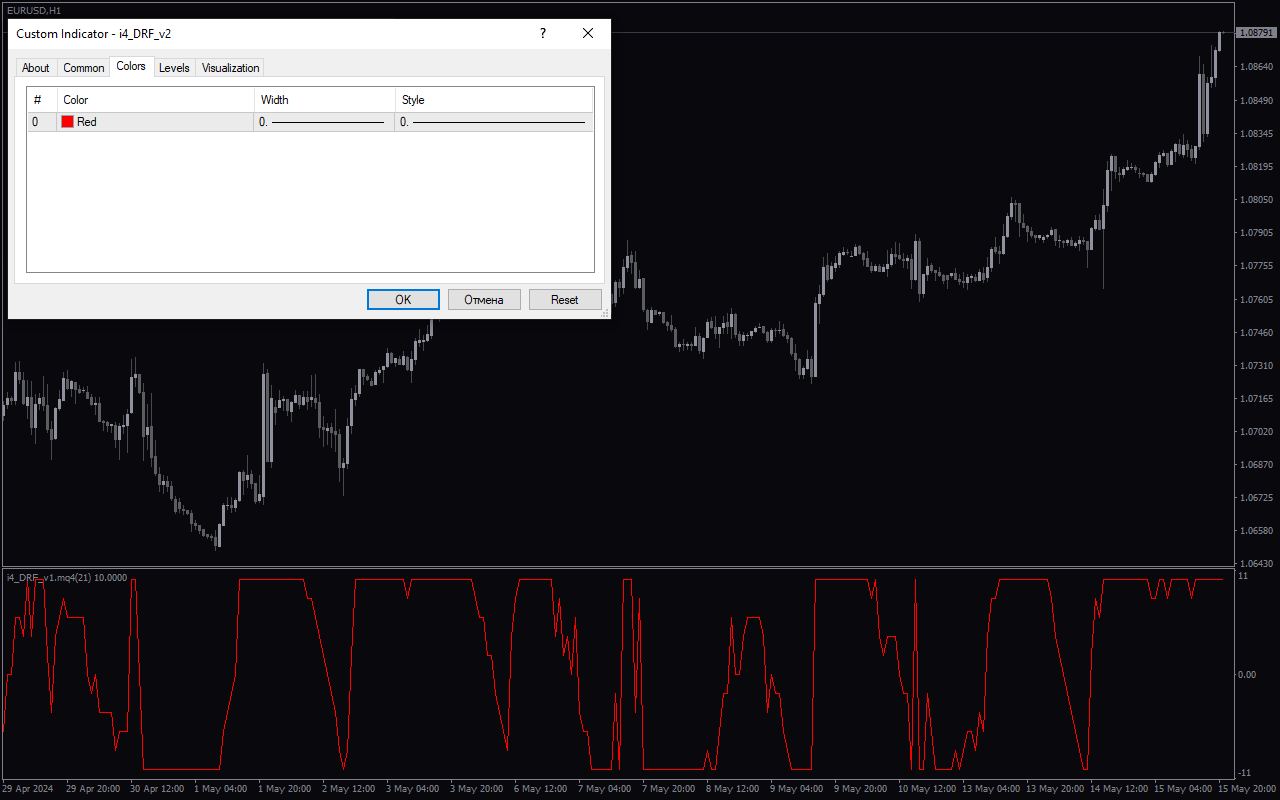This screenshot has height=800, width=1280.
Task: Switch to the About tab
Action: [36, 68]
